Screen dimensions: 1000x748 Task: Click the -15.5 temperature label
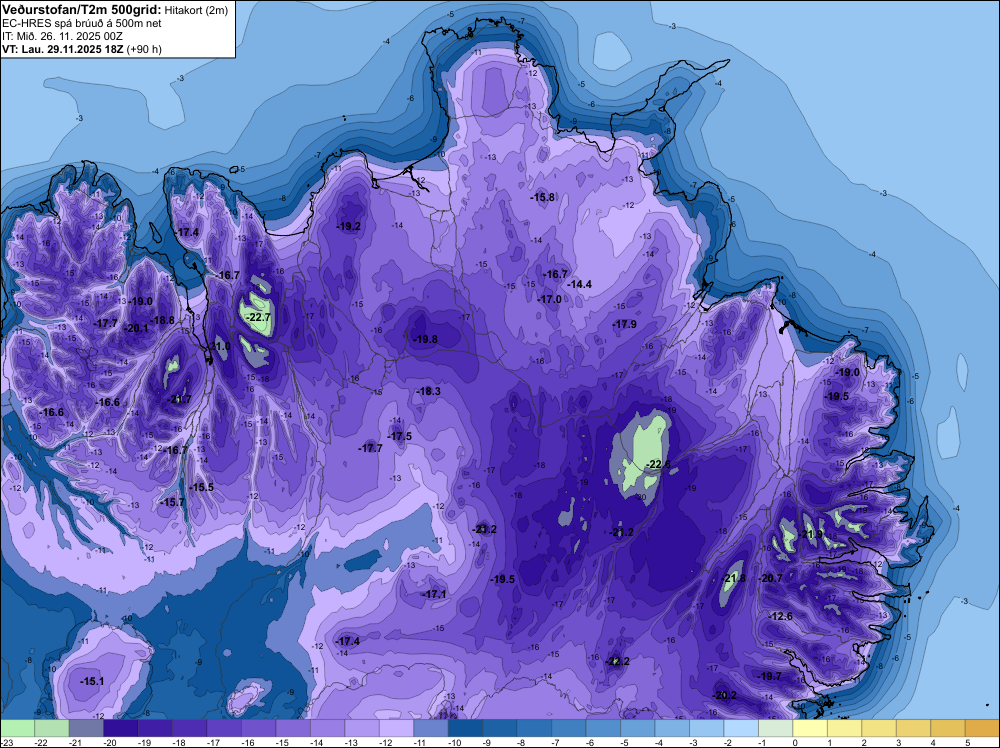tap(202, 487)
